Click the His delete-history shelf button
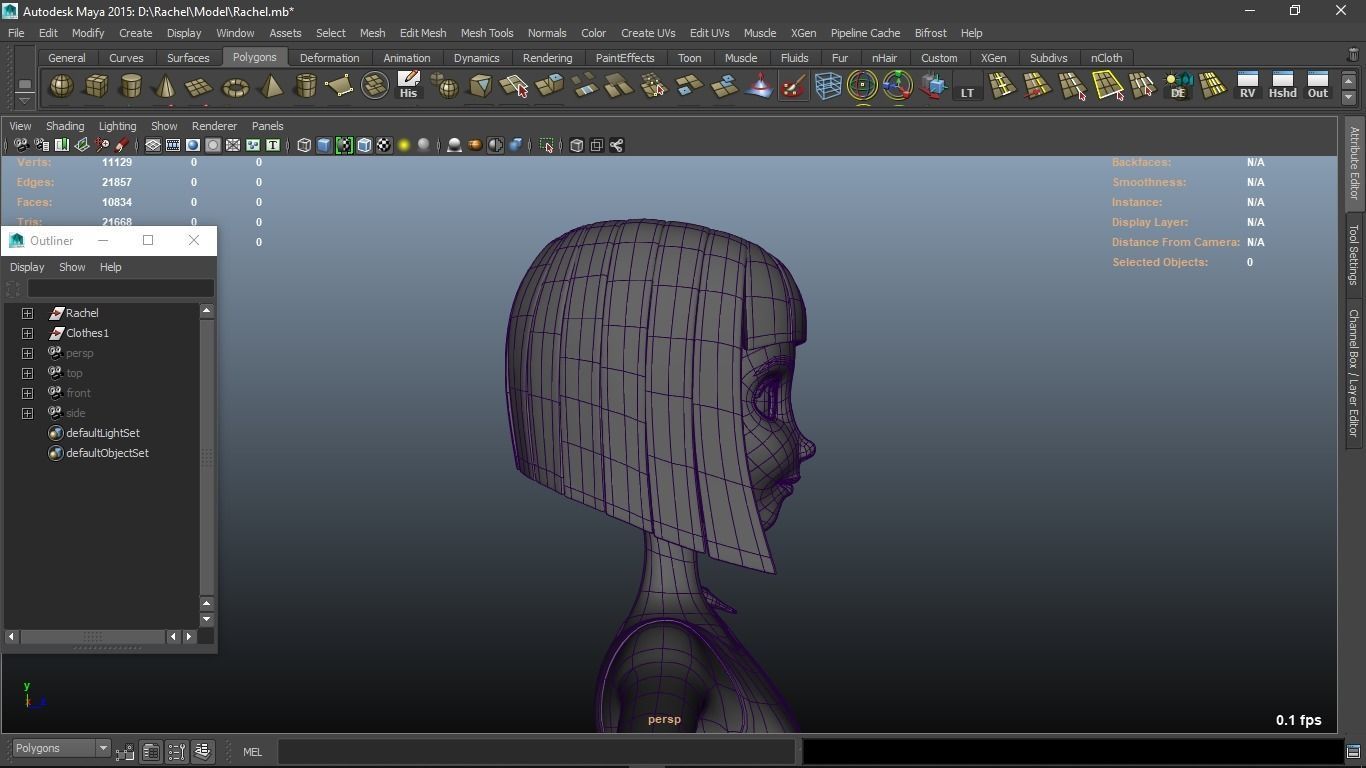This screenshot has width=1366, height=768. (408, 86)
